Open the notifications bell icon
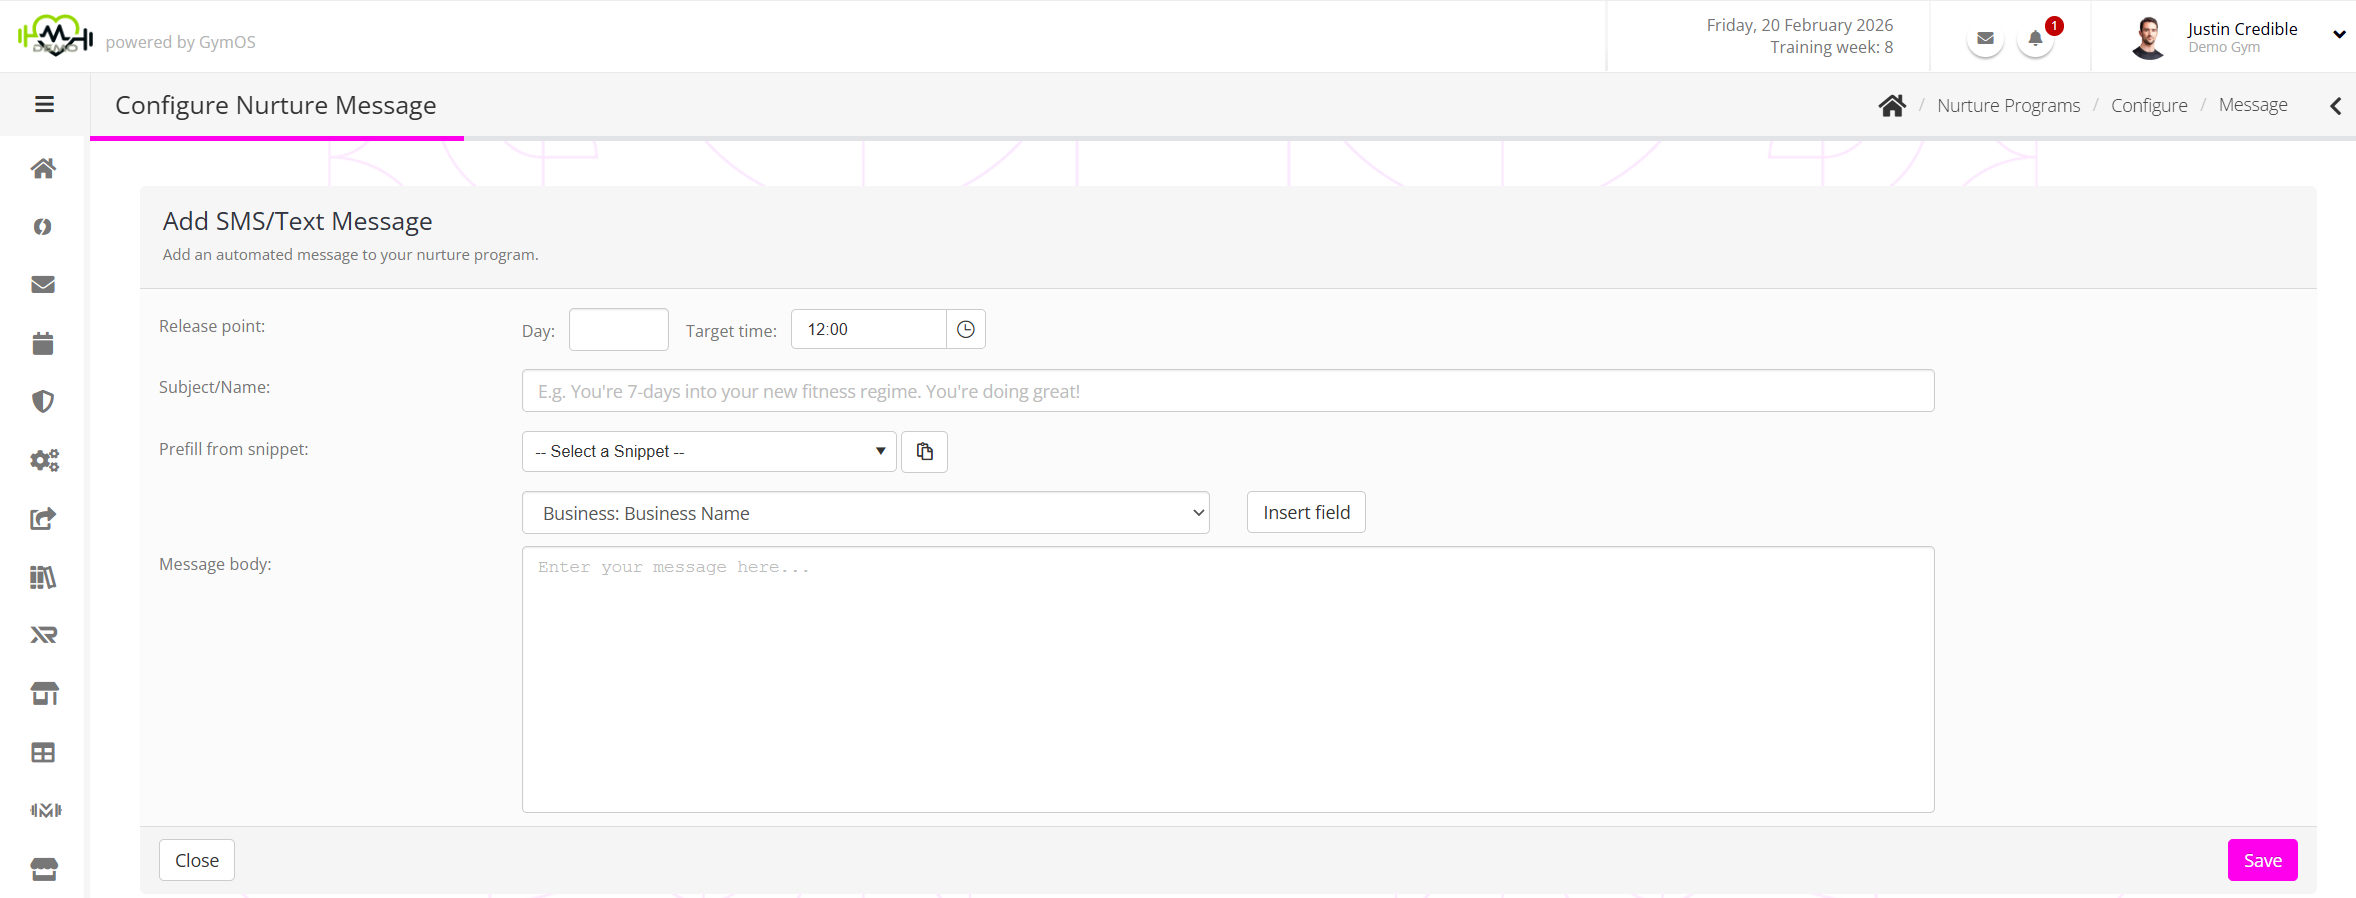Viewport: 2356px width, 898px height. tap(2035, 39)
